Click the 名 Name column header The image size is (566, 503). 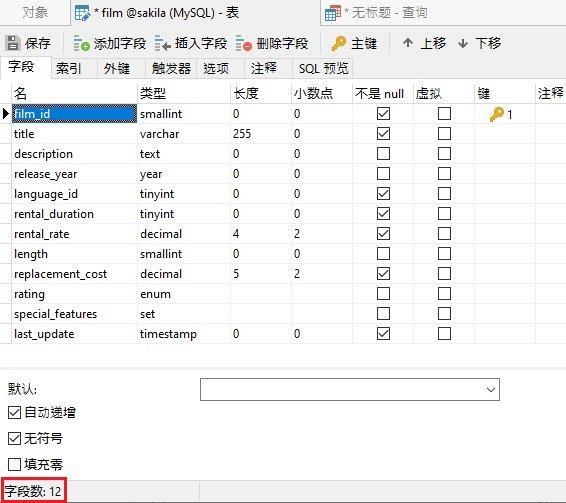[x=74, y=94]
